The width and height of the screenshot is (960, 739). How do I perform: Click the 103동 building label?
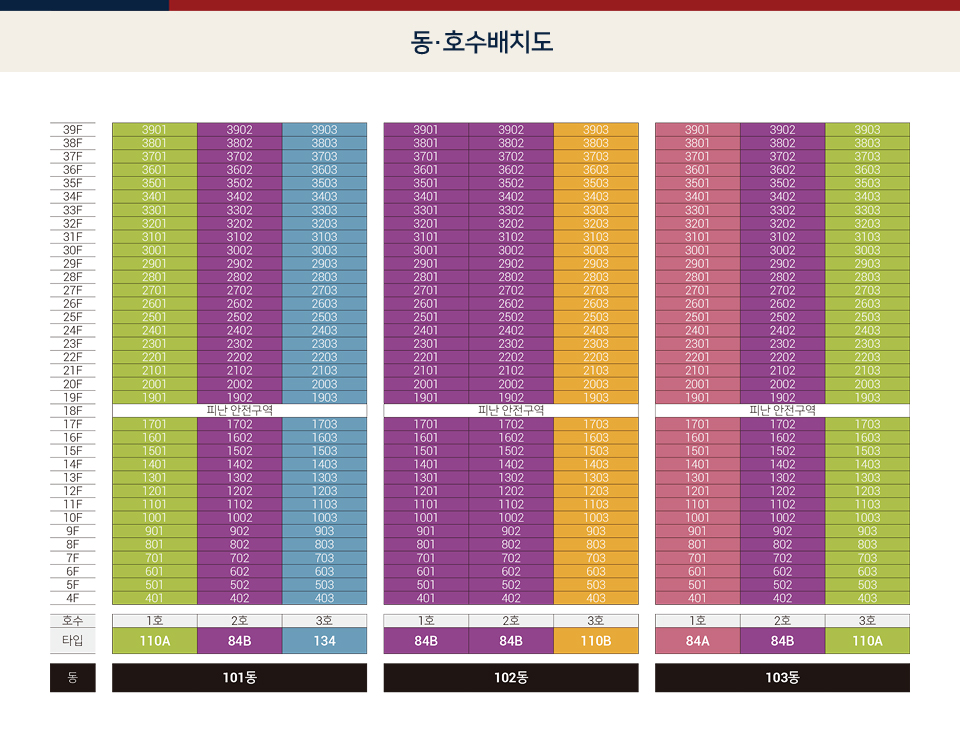click(x=782, y=677)
